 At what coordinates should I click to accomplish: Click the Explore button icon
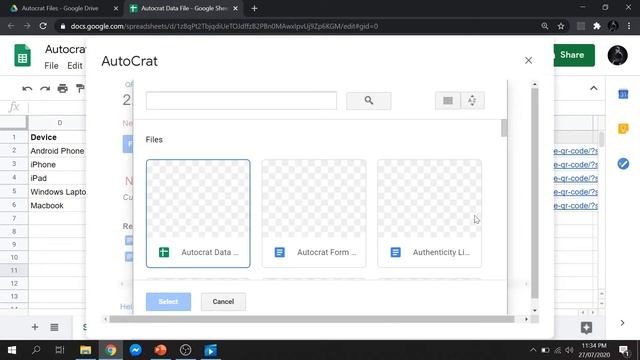(x=587, y=327)
